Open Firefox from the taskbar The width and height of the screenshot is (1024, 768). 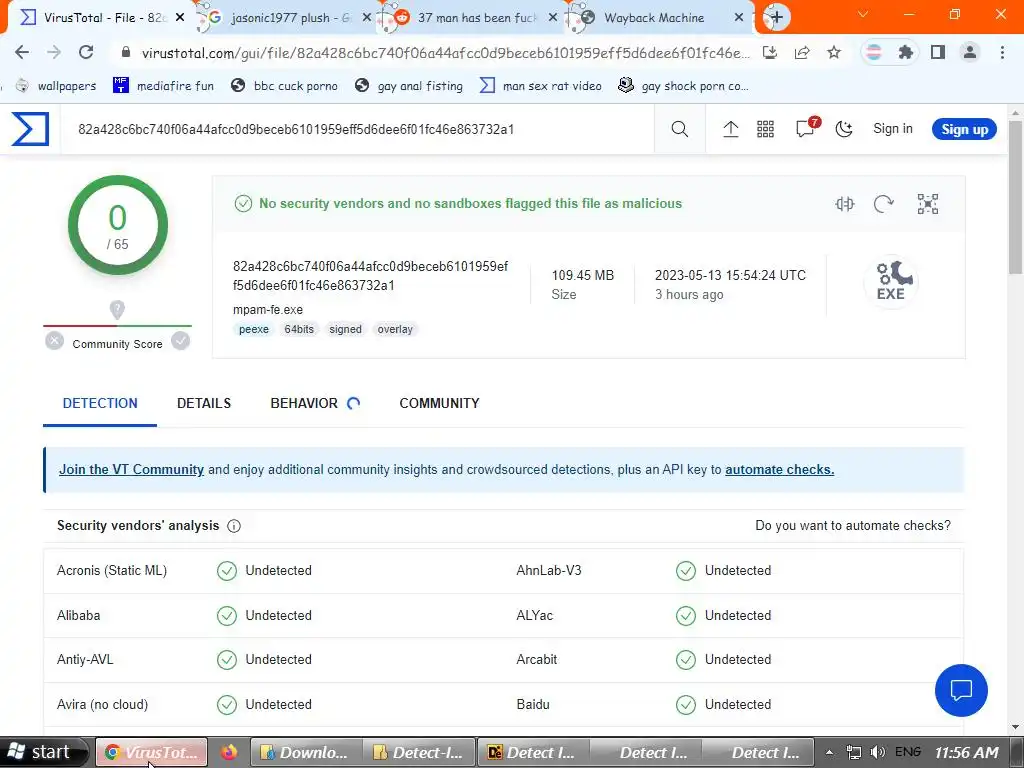(229, 752)
